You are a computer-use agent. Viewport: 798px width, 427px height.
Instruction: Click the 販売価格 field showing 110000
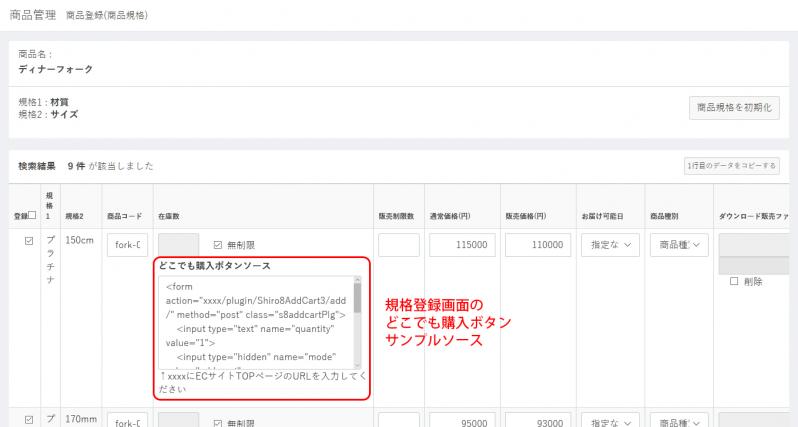pyautogui.click(x=538, y=245)
